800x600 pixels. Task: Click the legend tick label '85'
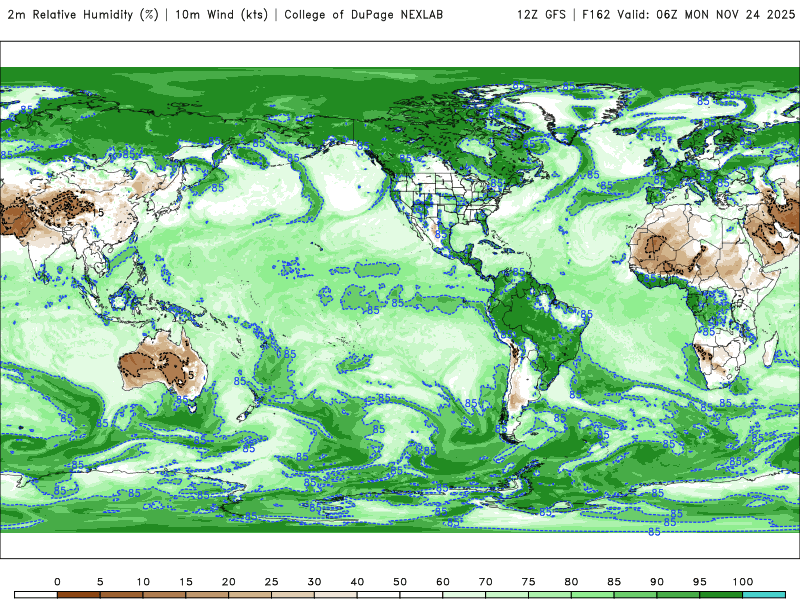(x=614, y=582)
